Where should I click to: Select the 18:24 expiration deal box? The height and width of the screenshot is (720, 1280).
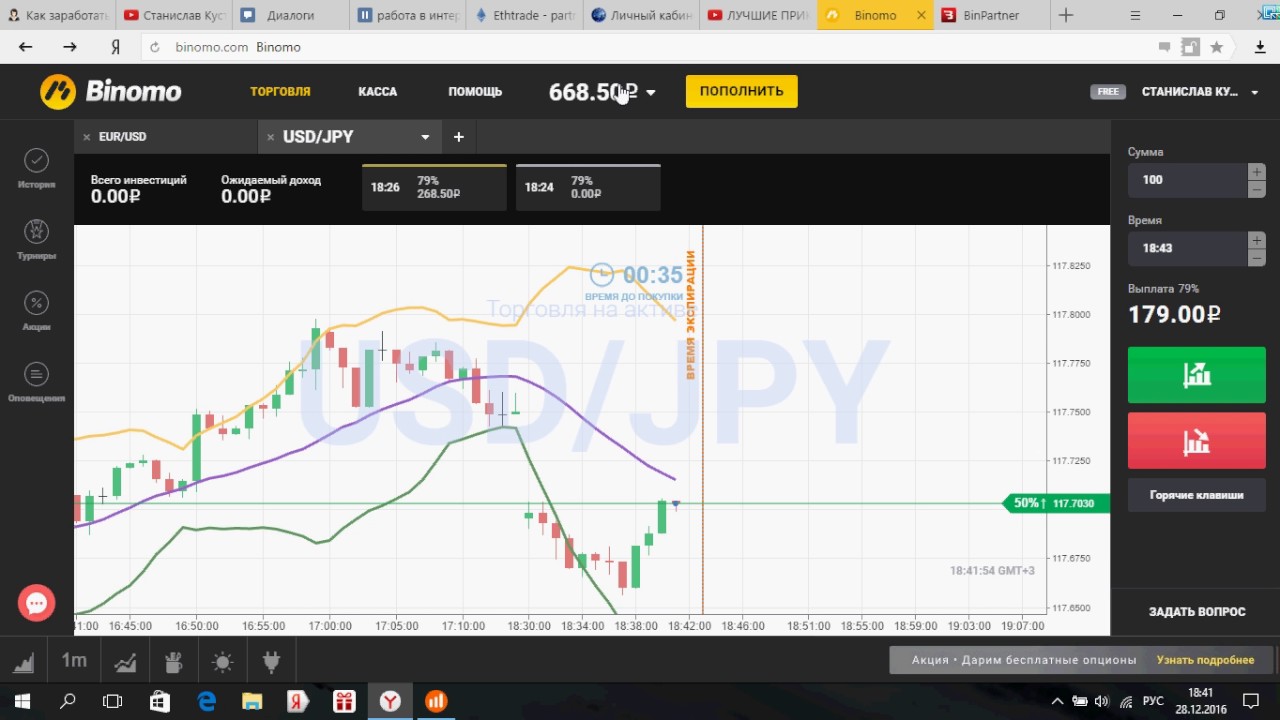(588, 187)
